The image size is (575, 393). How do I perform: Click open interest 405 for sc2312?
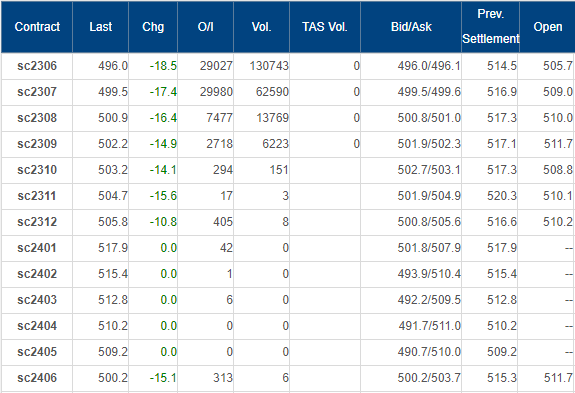click(x=223, y=222)
